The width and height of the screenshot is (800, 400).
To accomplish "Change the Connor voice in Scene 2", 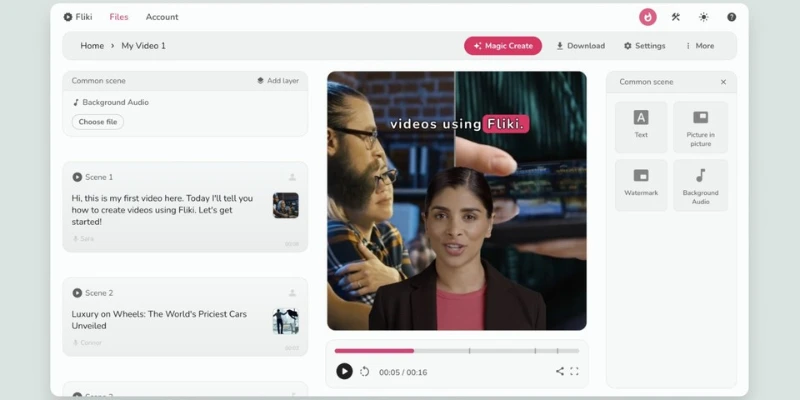I will [x=87, y=342].
